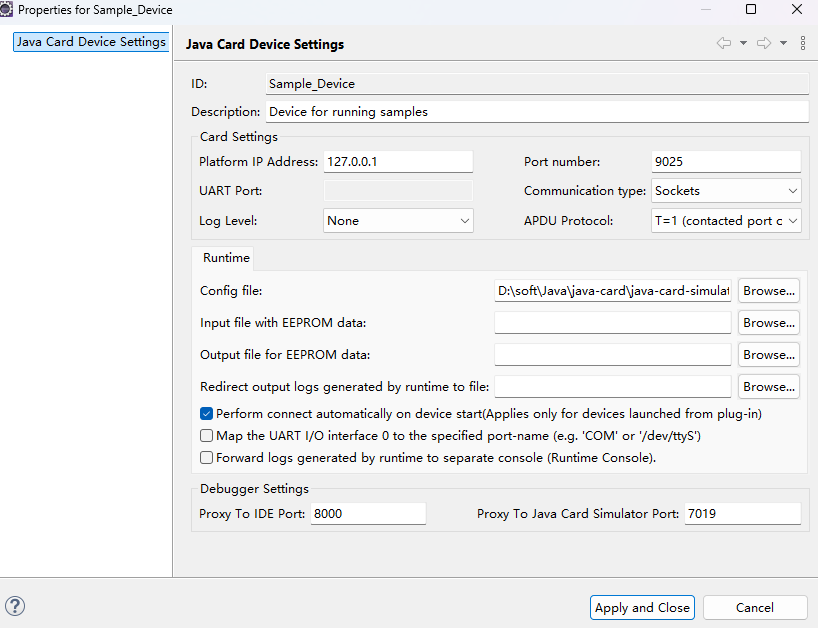Click Browse next to Config file
818x628 pixels.
click(x=769, y=291)
